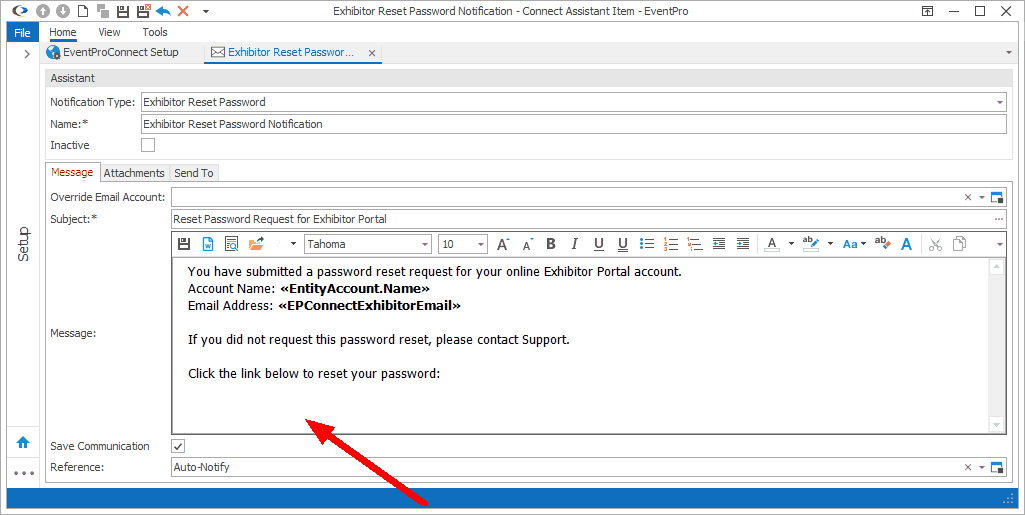
Task: Click the multilevel list icon
Action: pos(695,244)
